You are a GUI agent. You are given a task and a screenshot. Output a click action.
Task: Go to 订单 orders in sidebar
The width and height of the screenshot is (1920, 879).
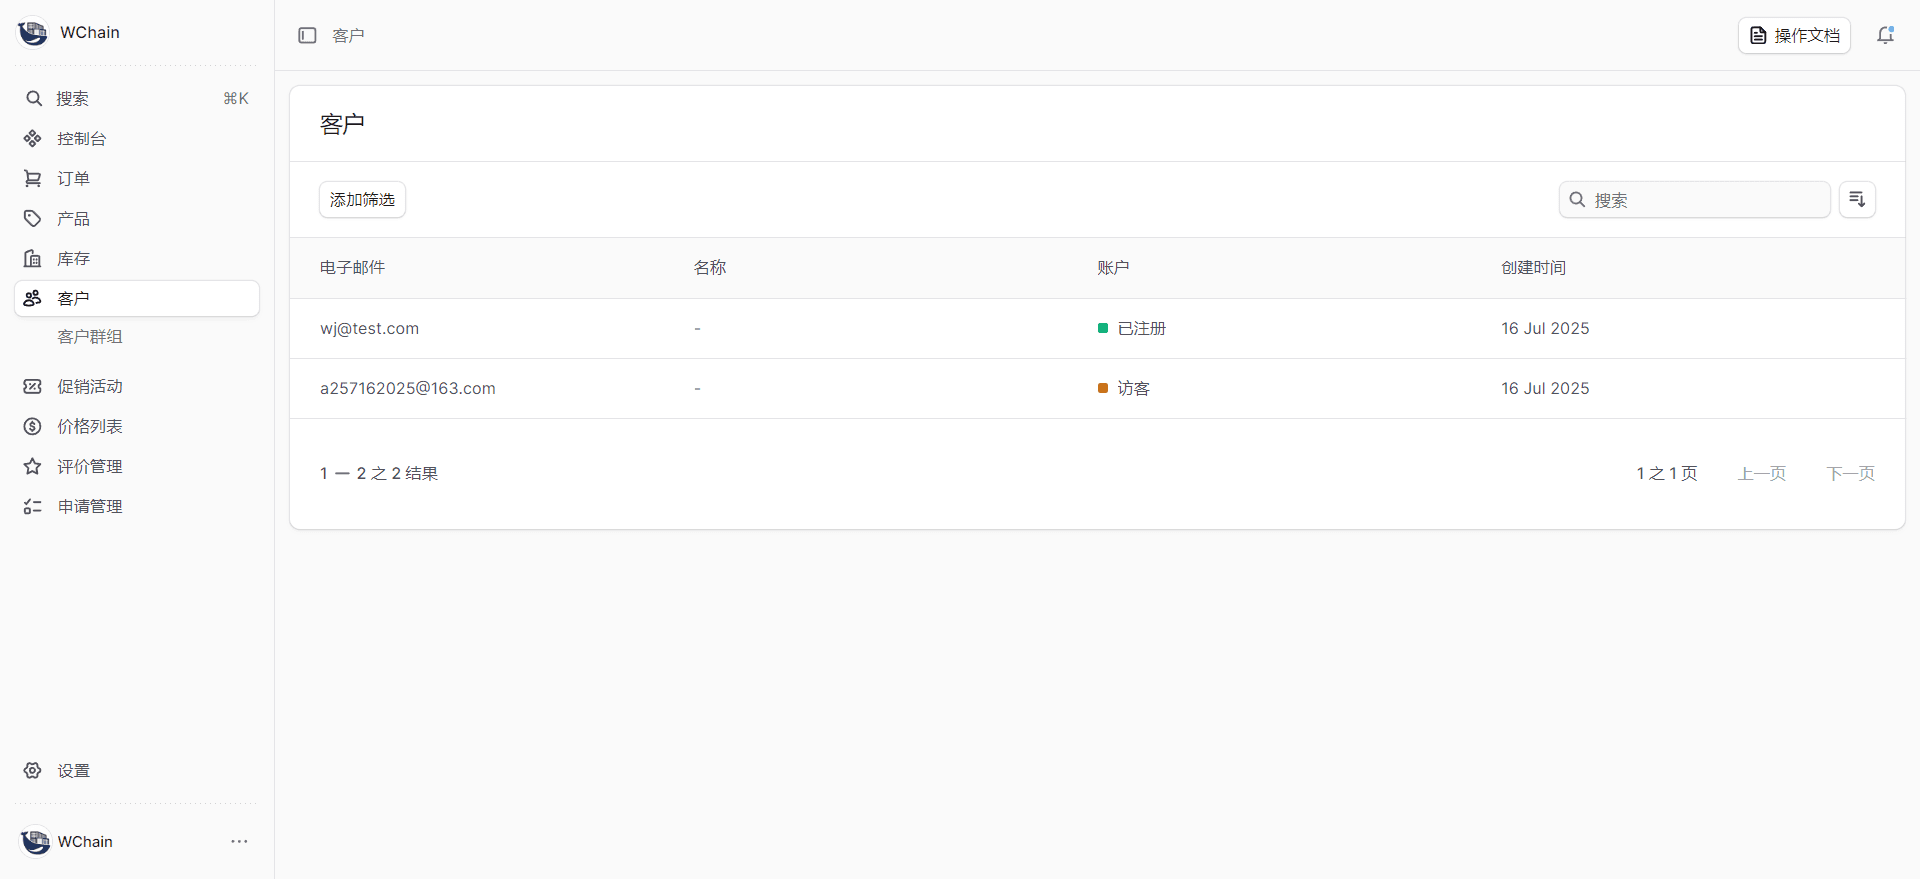(73, 179)
